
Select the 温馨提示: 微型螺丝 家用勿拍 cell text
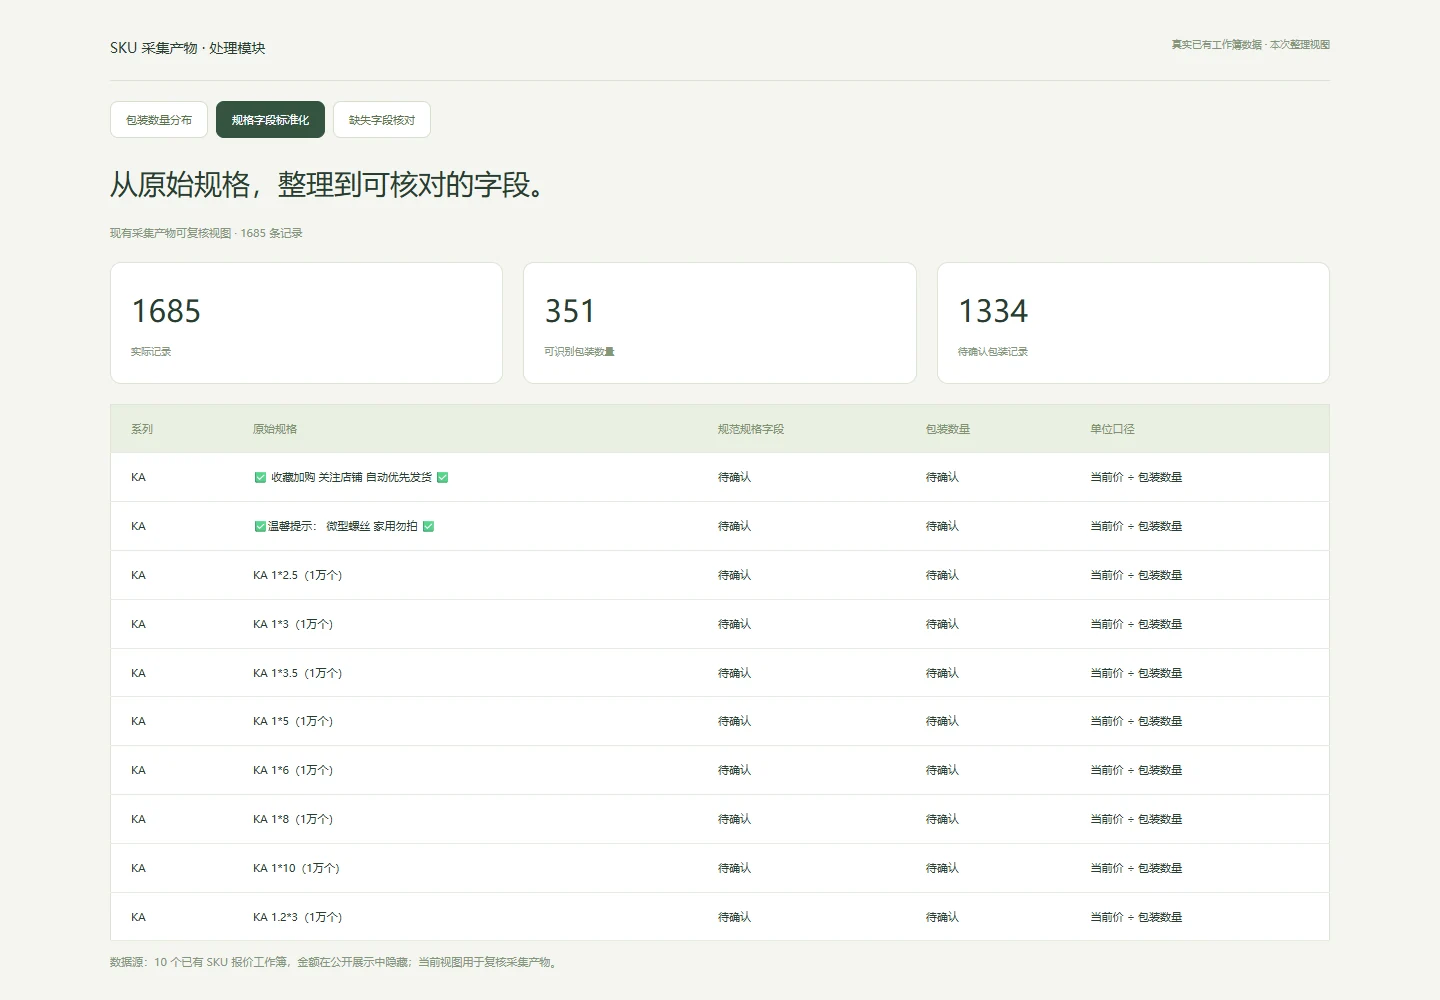[x=344, y=527]
